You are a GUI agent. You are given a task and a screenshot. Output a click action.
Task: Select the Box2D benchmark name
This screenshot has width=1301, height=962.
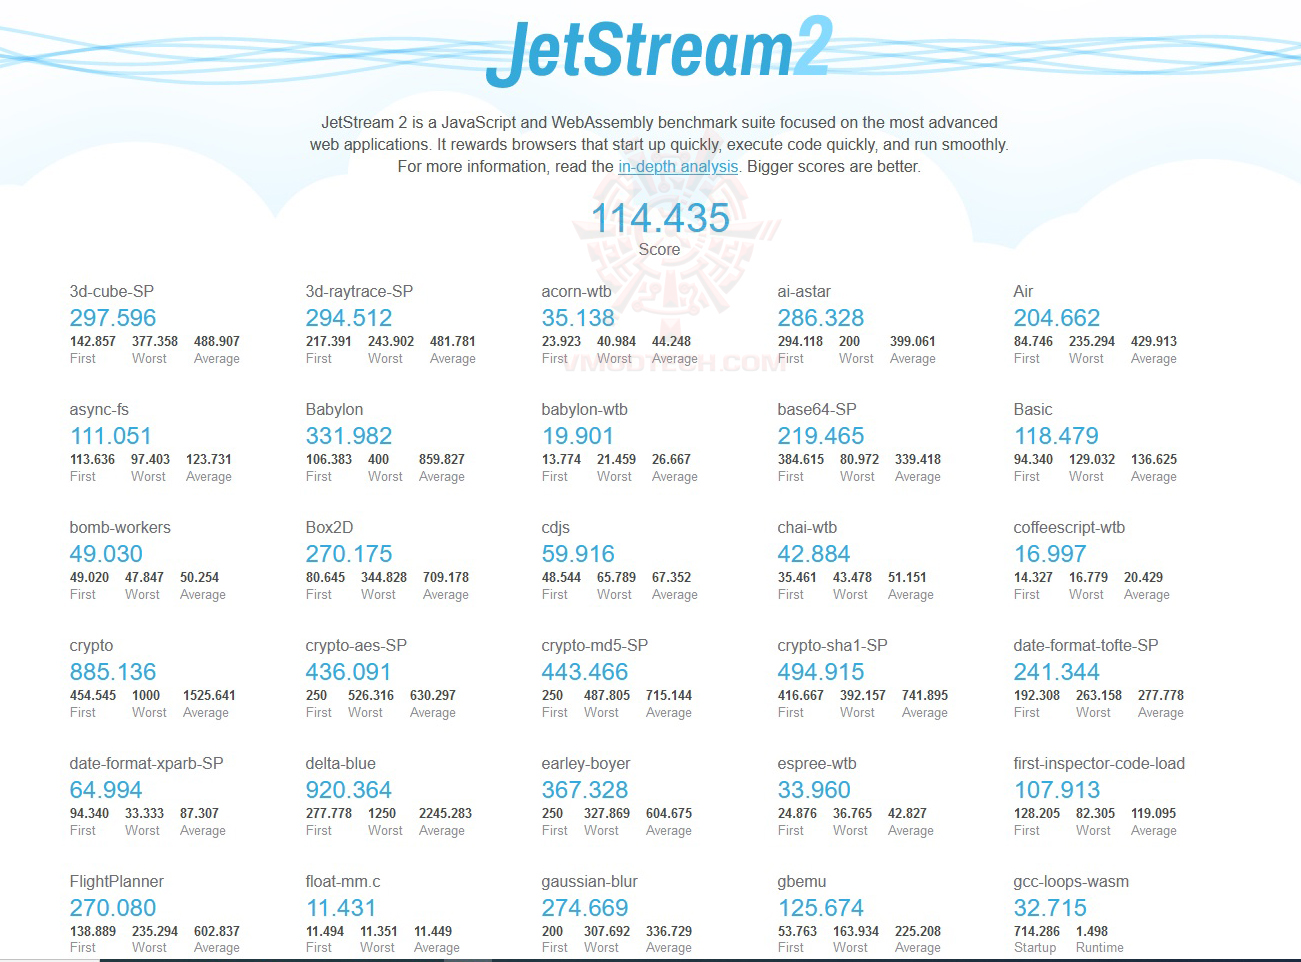tap(329, 528)
